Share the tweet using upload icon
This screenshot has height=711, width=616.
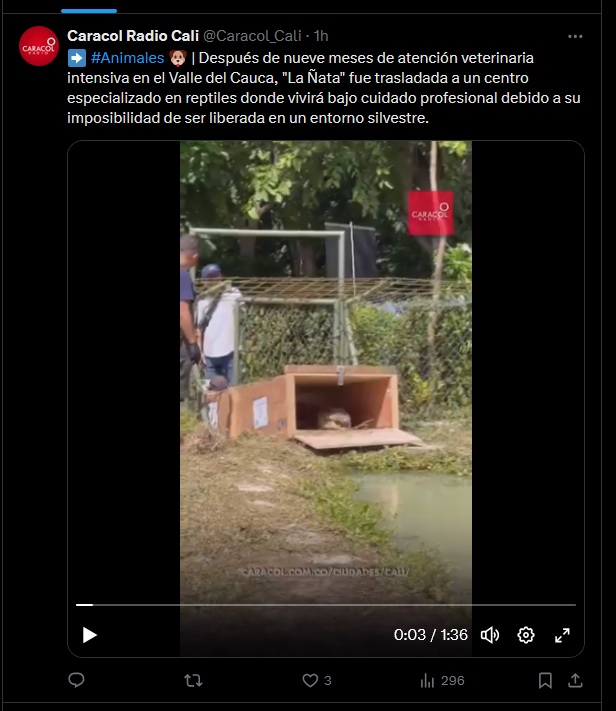(x=575, y=680)
